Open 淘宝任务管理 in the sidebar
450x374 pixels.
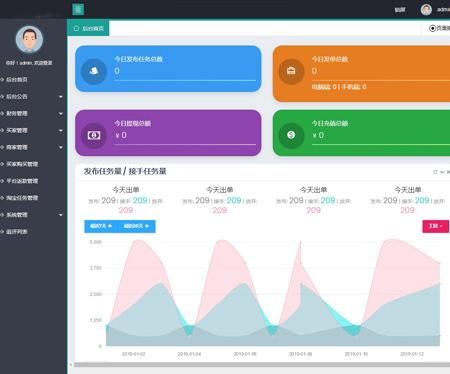(x=22, y=198)
